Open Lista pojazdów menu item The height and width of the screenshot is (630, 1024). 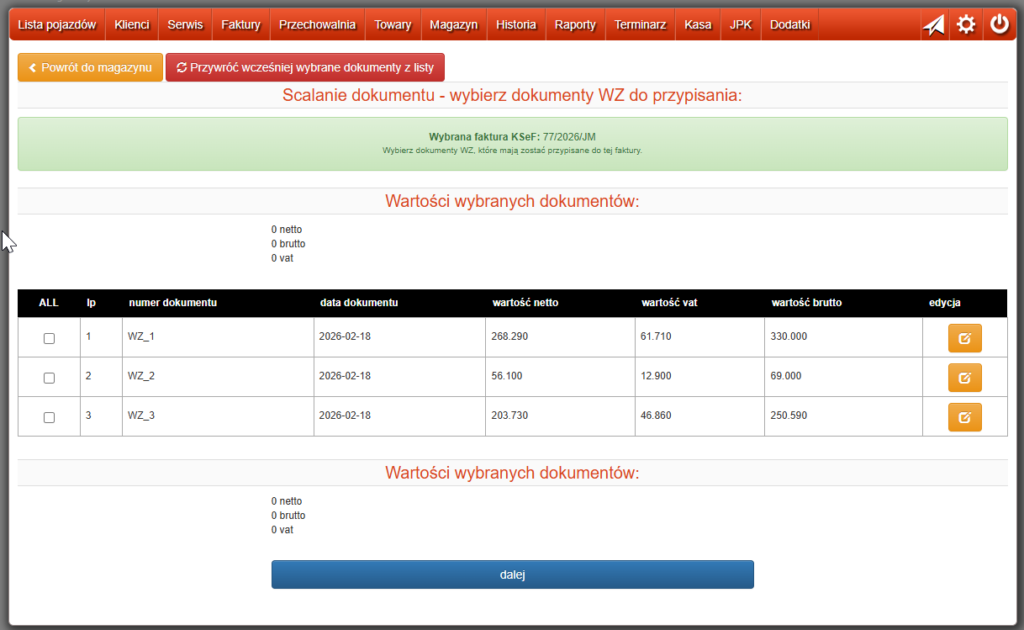57,24
